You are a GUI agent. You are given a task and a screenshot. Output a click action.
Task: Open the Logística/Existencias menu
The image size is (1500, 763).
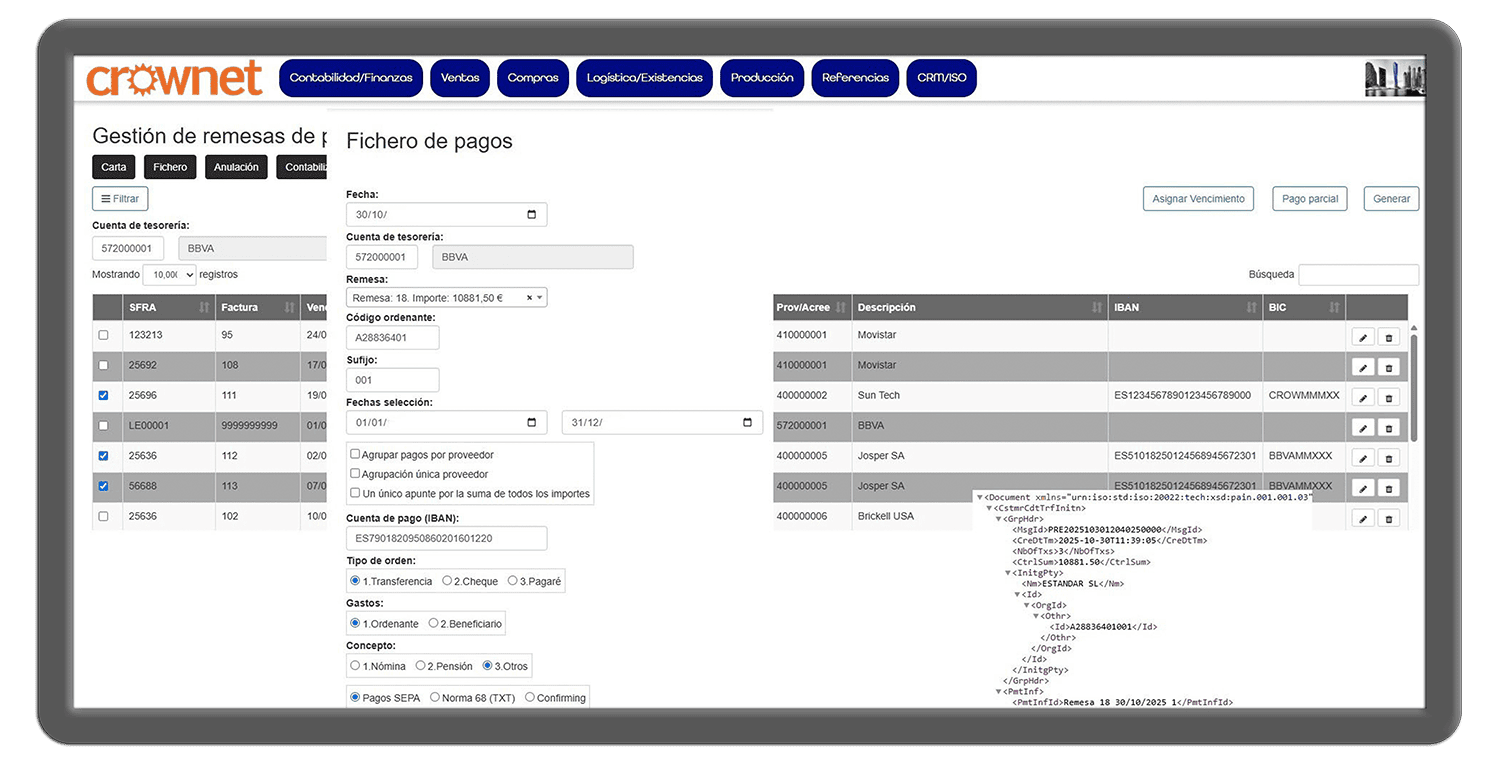click(x=644, y=78)
